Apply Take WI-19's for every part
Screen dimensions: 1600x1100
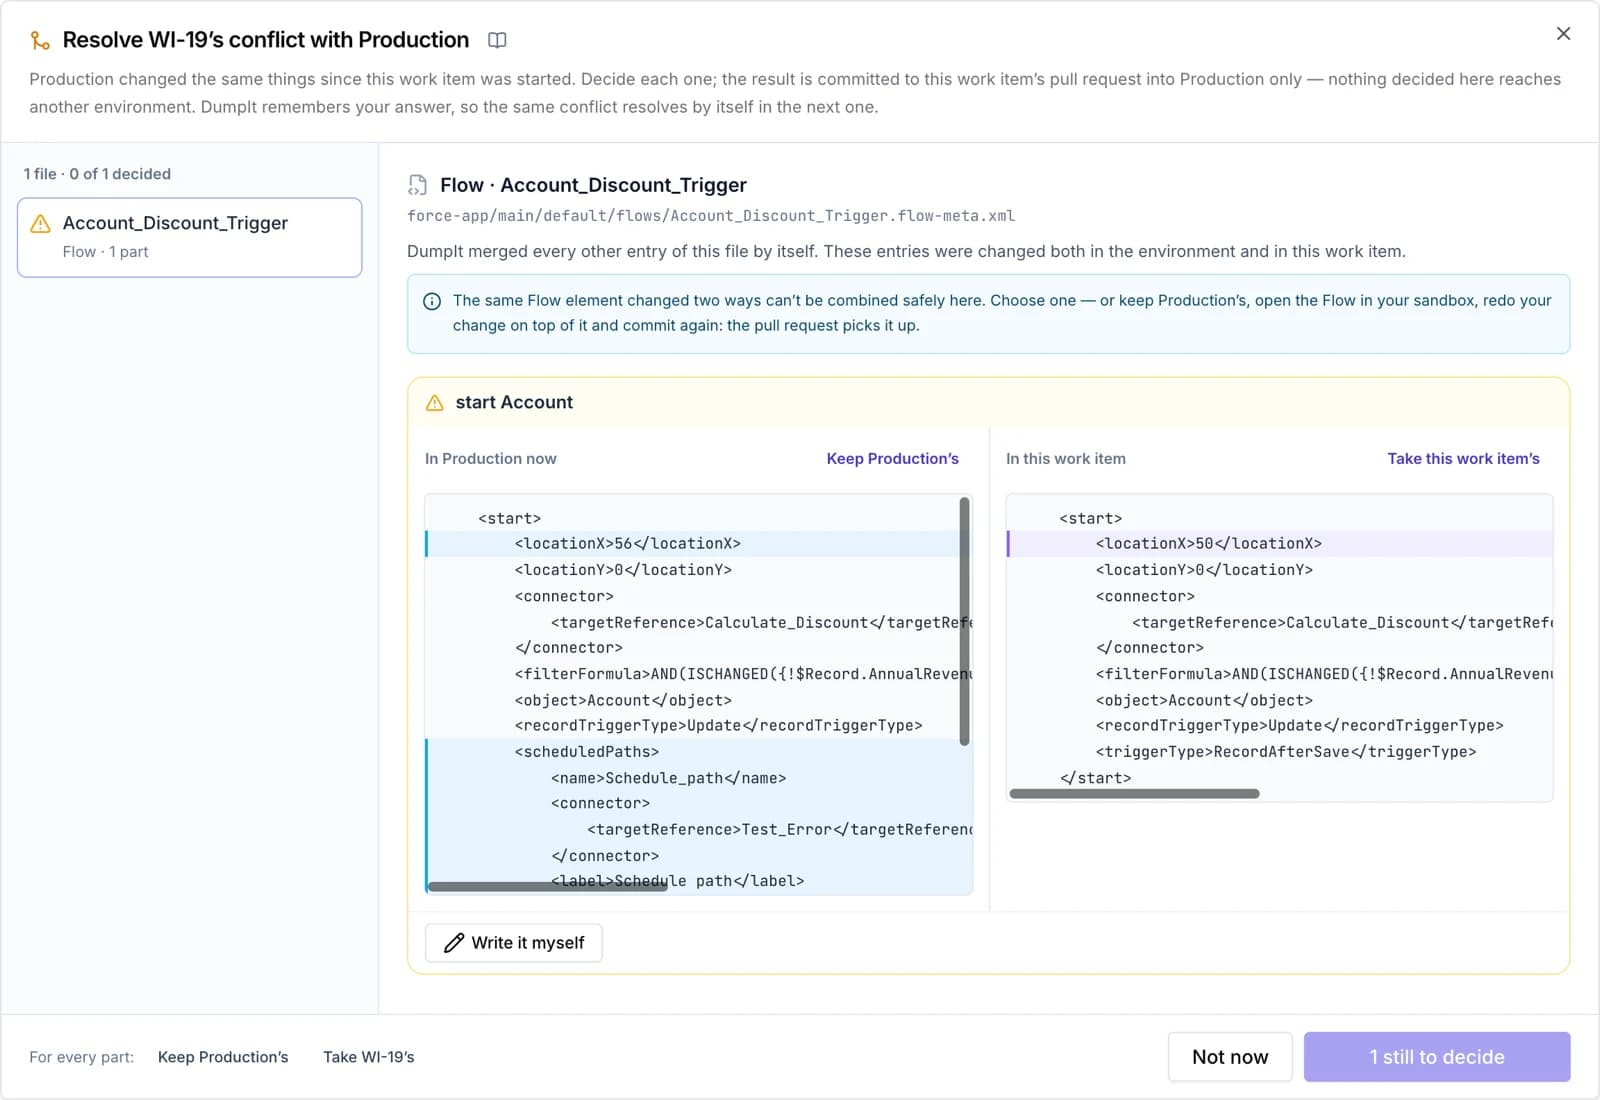click(368, 1057)
